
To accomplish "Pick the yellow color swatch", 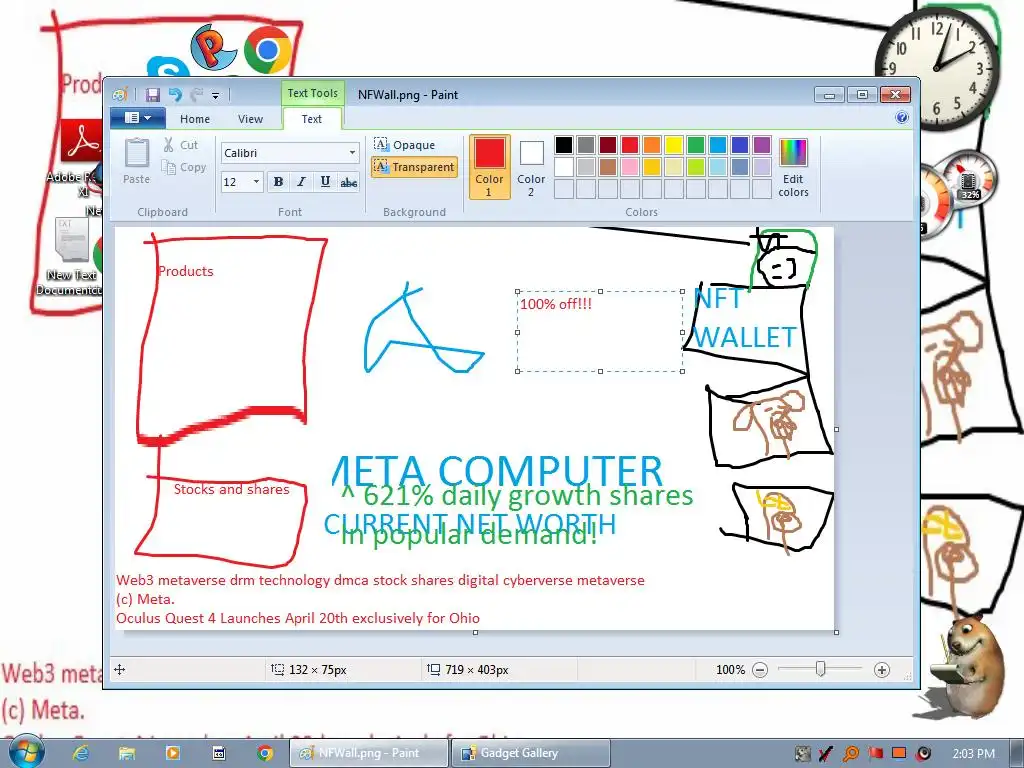I will pyautogui.click(x=674, y=144).
